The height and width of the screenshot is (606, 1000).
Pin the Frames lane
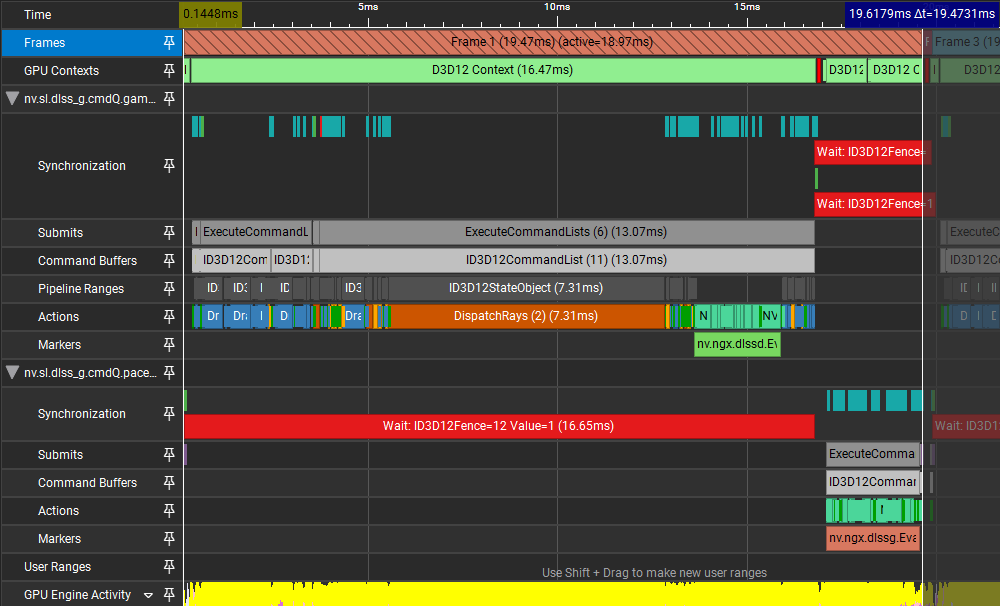(x=169, y=43)
